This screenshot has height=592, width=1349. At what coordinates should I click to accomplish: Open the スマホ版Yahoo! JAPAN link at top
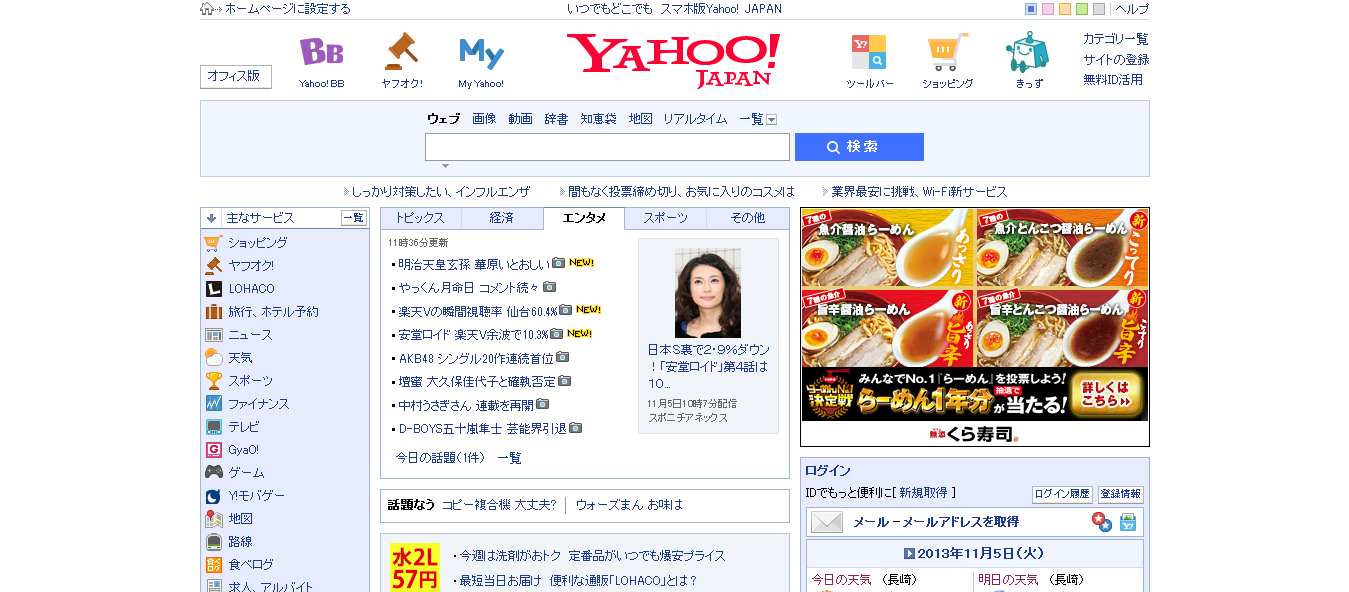pos(721,9)
